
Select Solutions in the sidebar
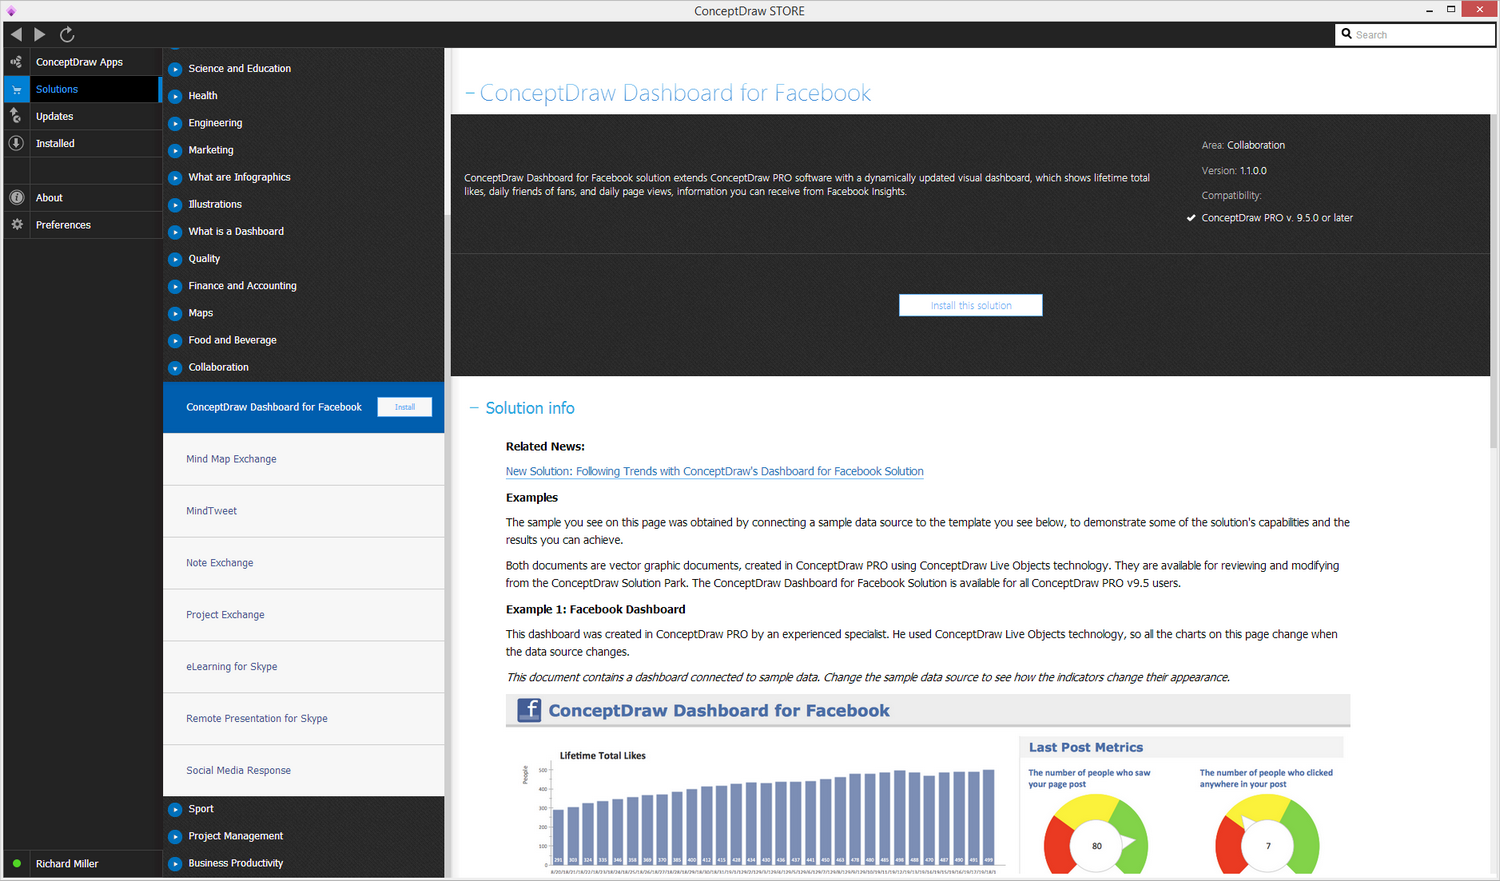tap(82, 89)
